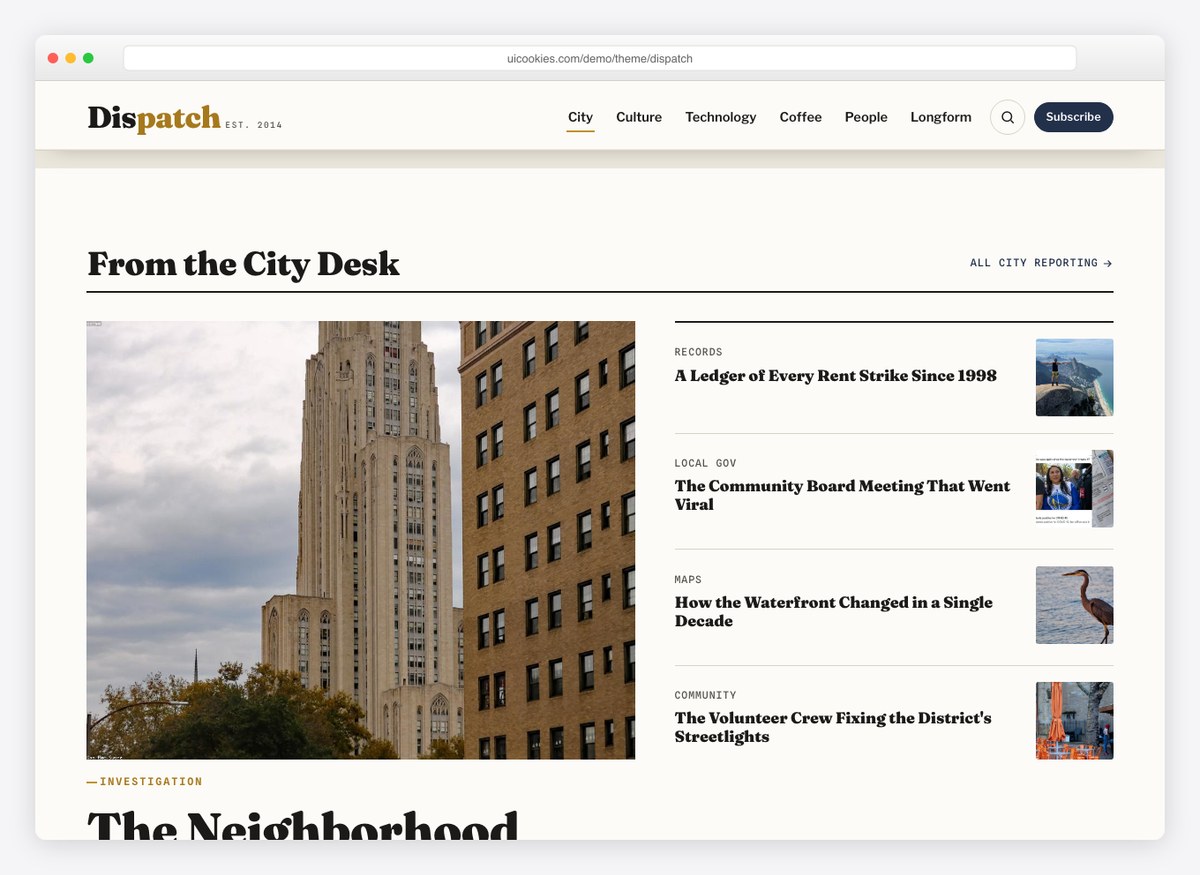Click the RECORDS category label

698,352
